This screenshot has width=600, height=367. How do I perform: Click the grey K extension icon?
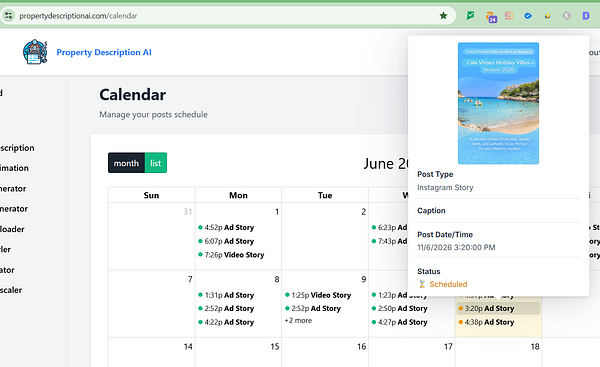pos(567,16)
